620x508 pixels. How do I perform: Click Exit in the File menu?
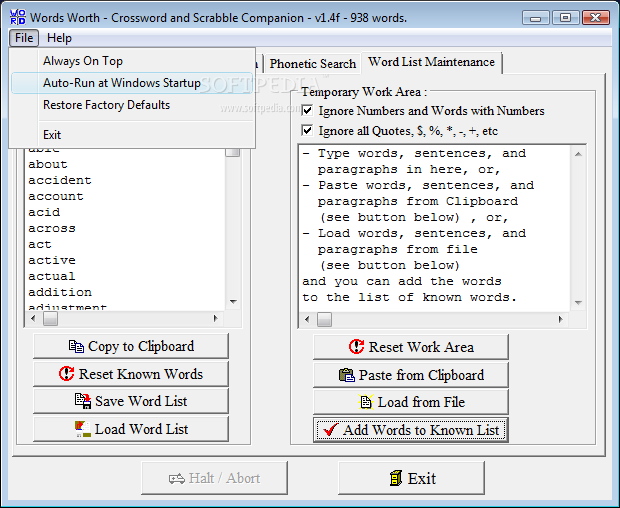[x=132, y=135]
